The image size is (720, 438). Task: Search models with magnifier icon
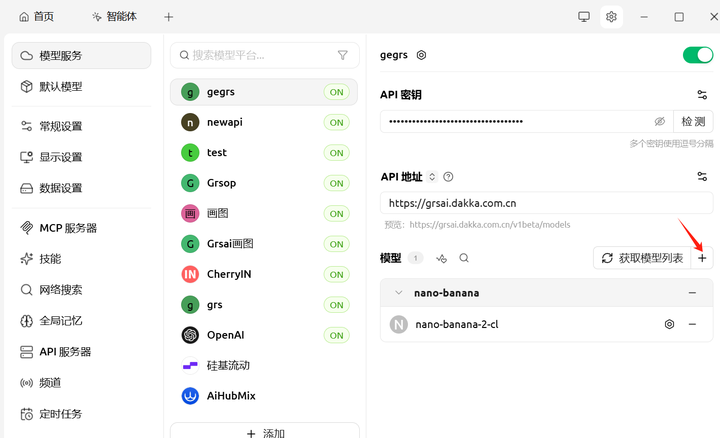coord(464,258)
